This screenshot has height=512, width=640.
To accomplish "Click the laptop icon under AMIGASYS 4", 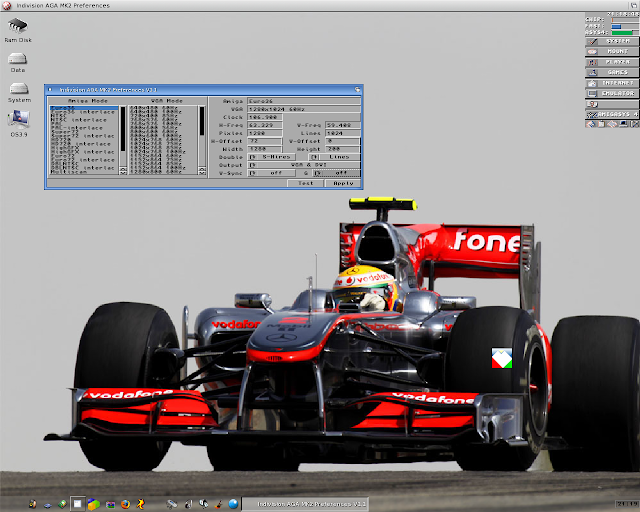I will 623,124.
